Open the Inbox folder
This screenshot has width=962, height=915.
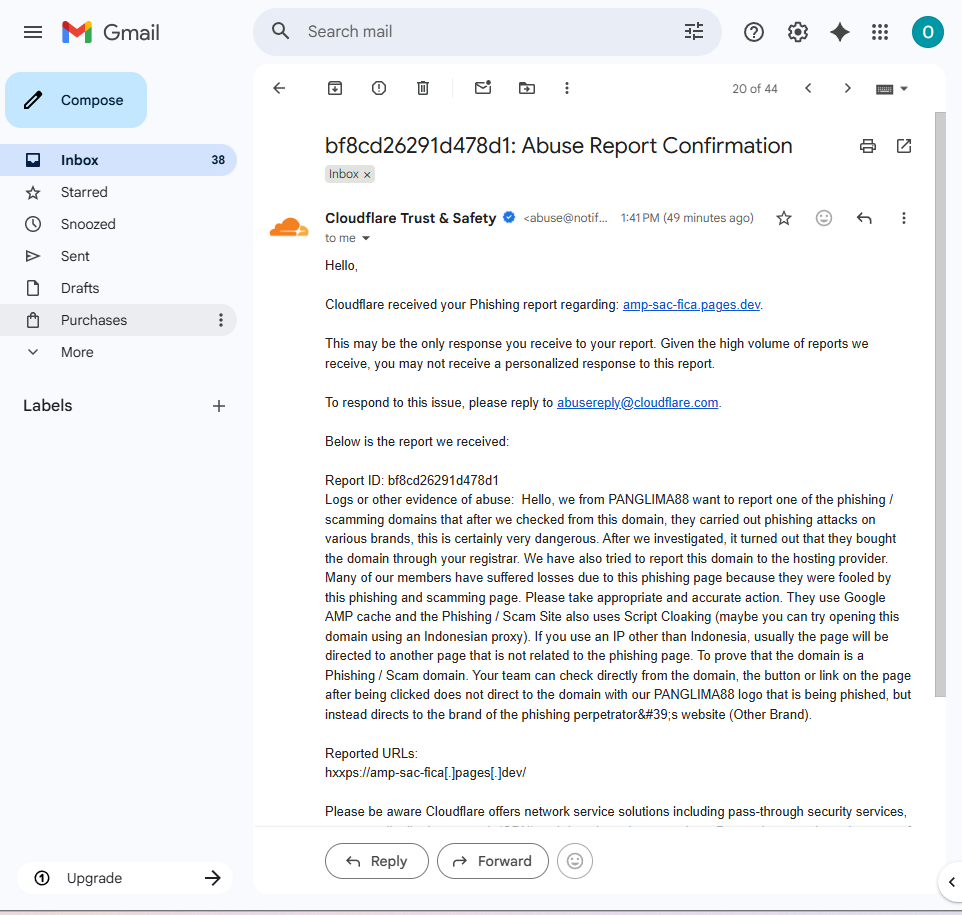tap(118, 160)
